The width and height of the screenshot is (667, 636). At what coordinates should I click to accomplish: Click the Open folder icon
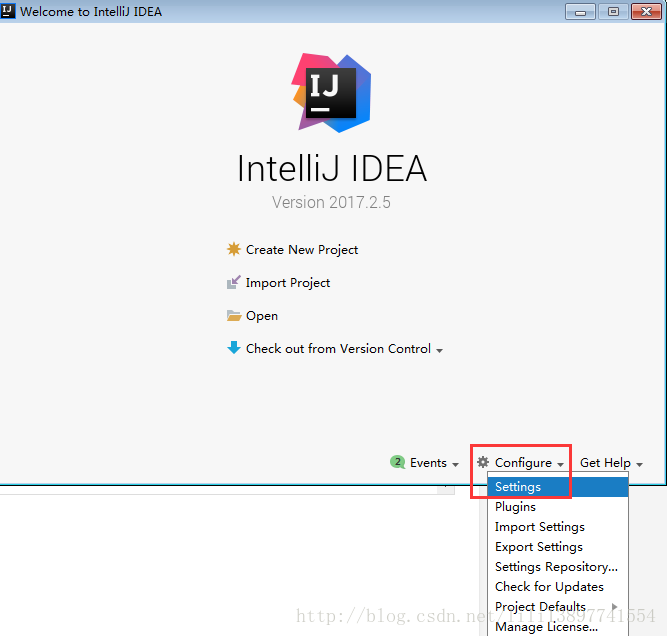[234, 315]
